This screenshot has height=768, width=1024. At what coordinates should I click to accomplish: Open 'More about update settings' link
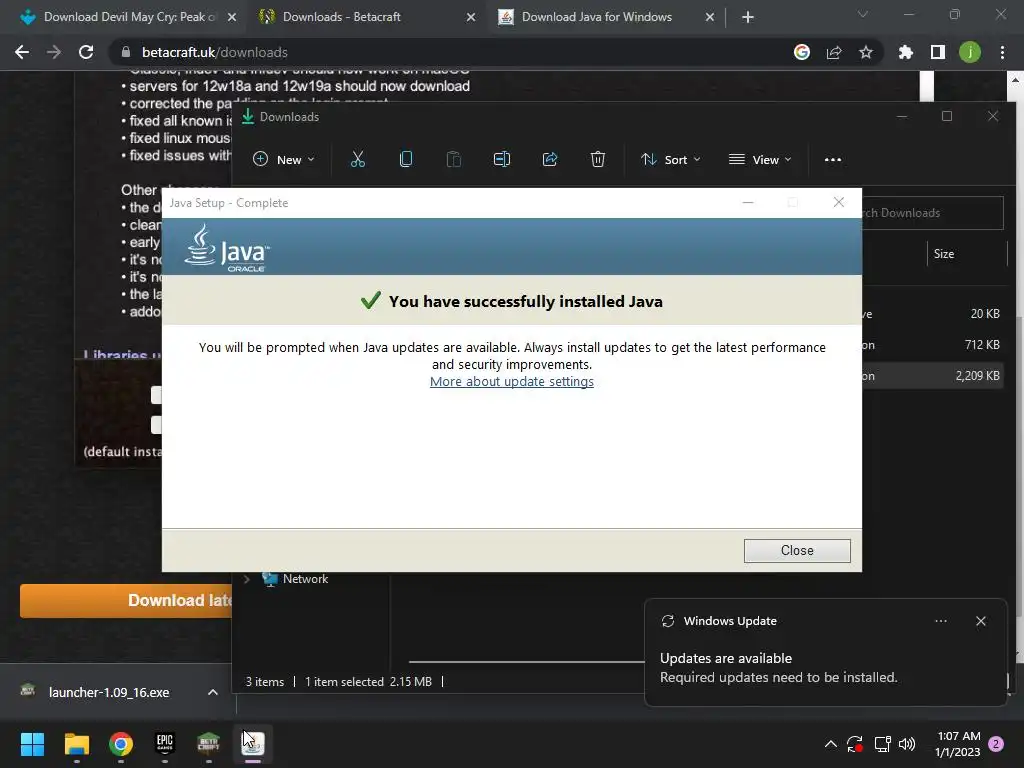[511, 381]
